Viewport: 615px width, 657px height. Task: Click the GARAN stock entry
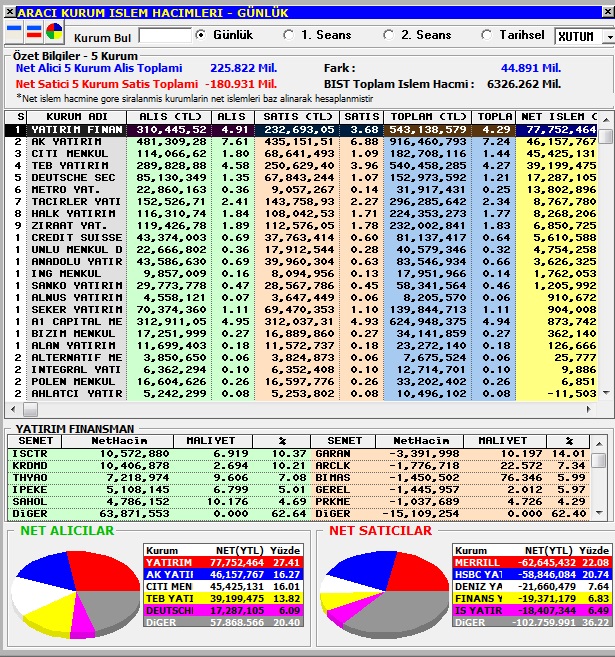[450, 454]
